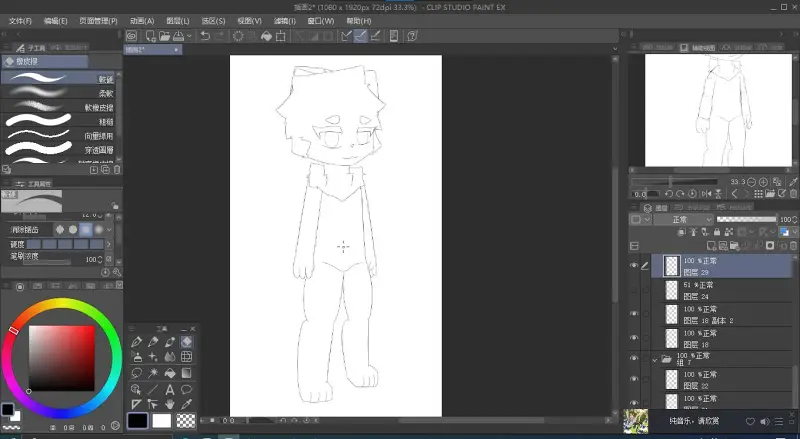Zoom out navigator with minus button

pyautogui.click(x=752, y=182)
